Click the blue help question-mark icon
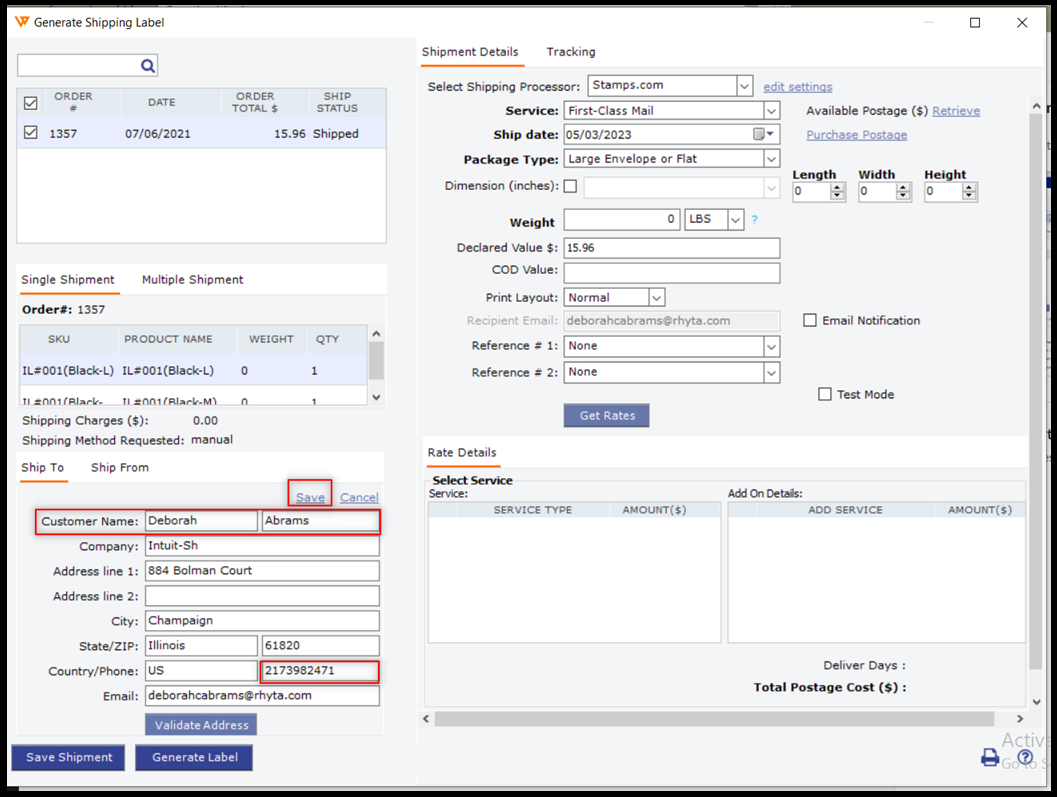 coord(1025,757)
